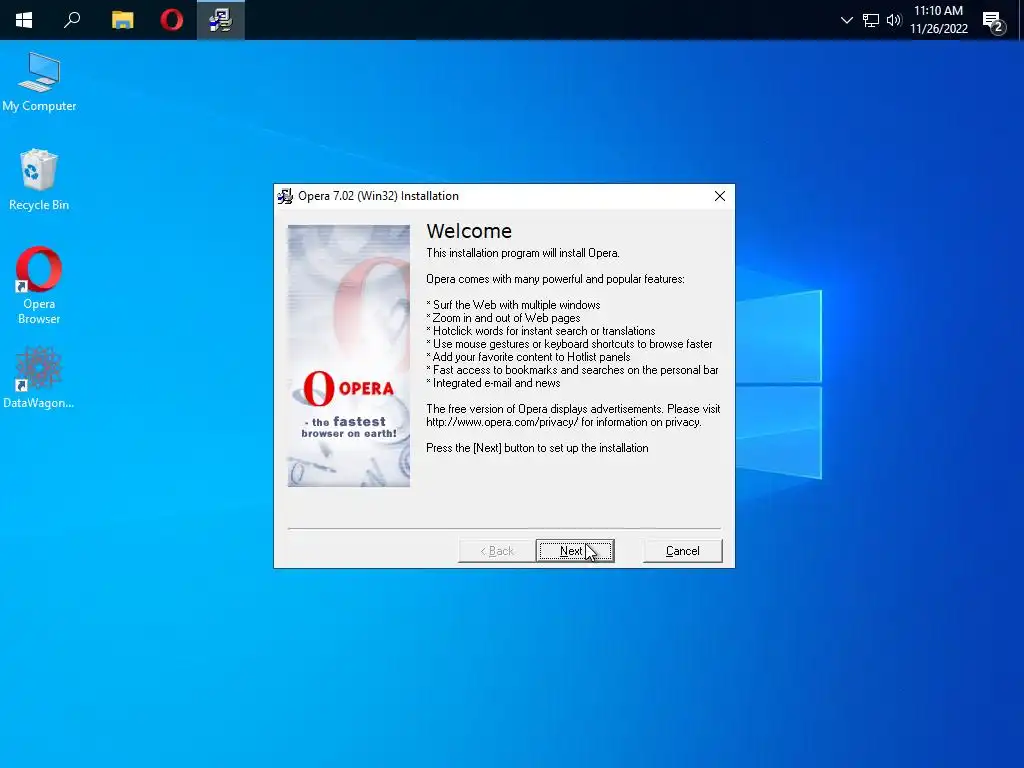This screenshot has height=768, width=1024.
Task: Open the Windows Start menu
Action: coord(24,20)
